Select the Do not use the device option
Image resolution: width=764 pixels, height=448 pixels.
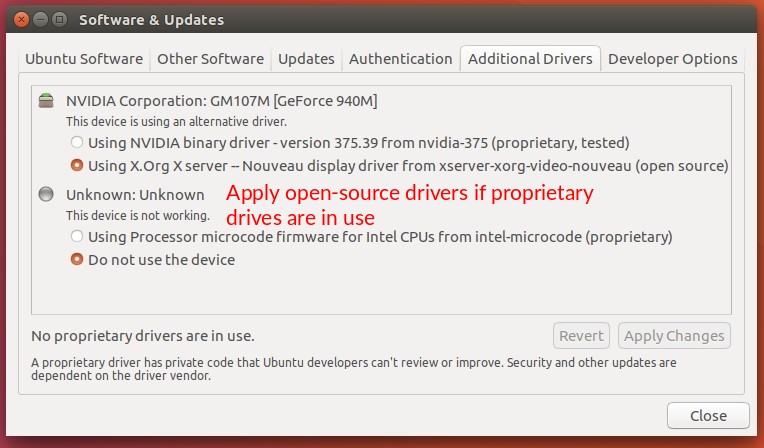coord(153,259)
